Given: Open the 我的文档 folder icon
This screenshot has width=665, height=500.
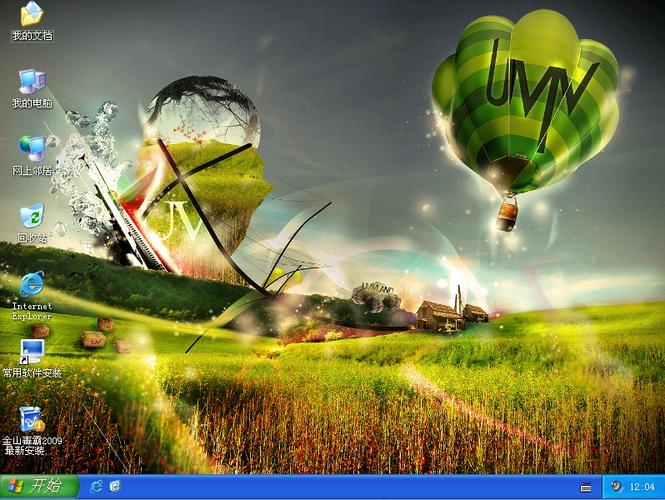Looking at the screenshot, I should click(x=31, y=14).
